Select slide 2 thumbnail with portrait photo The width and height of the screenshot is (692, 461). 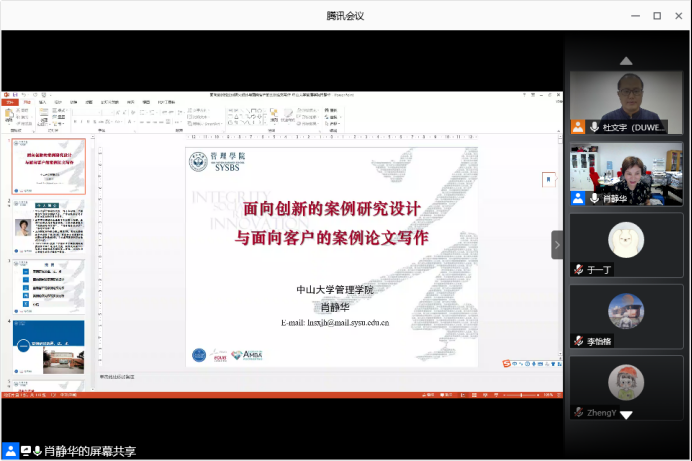tap(48, 226)
